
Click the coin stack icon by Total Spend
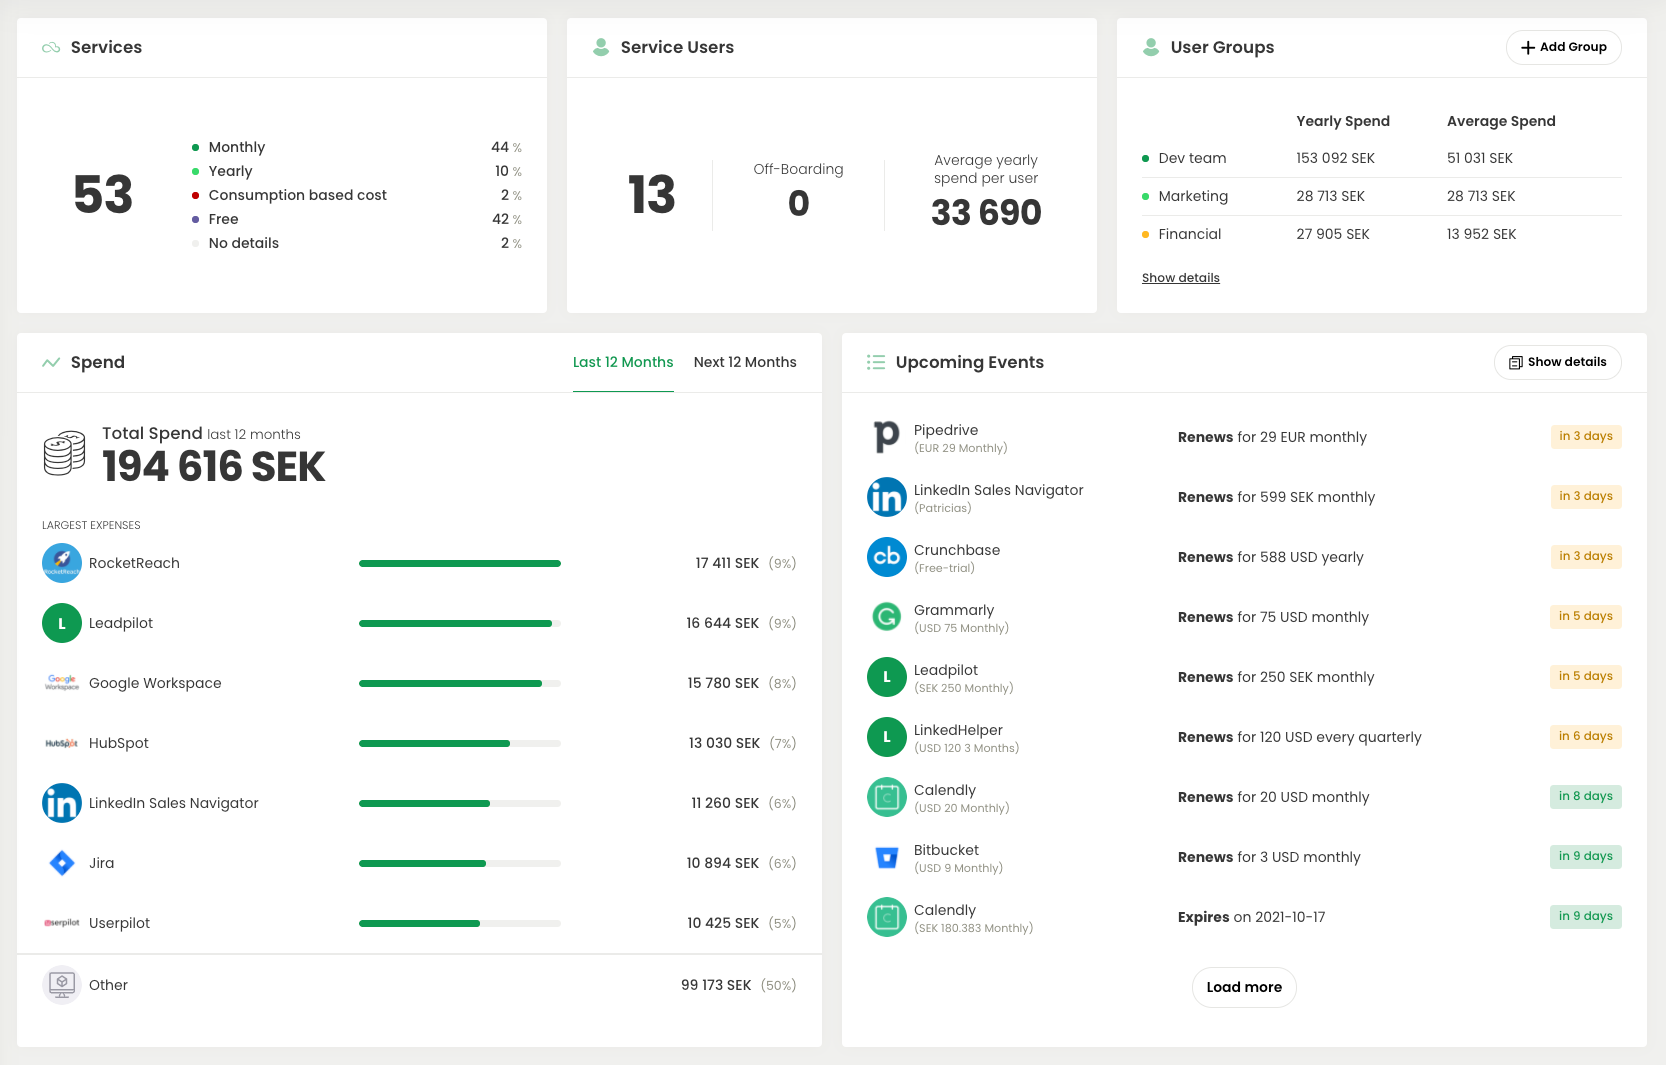click(x=64, y=454)
